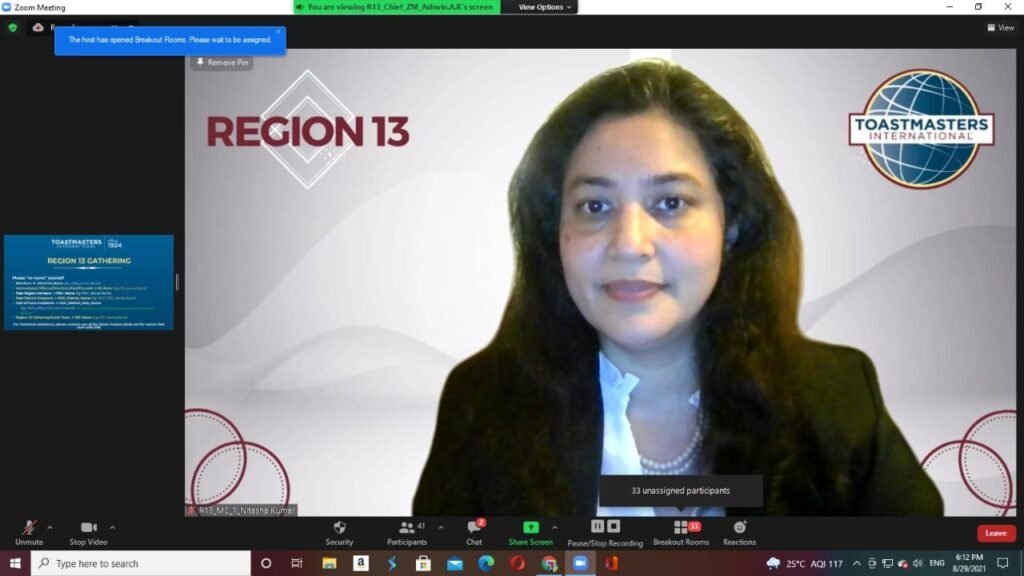Click the Windows taskbar search box

(140, 563)
